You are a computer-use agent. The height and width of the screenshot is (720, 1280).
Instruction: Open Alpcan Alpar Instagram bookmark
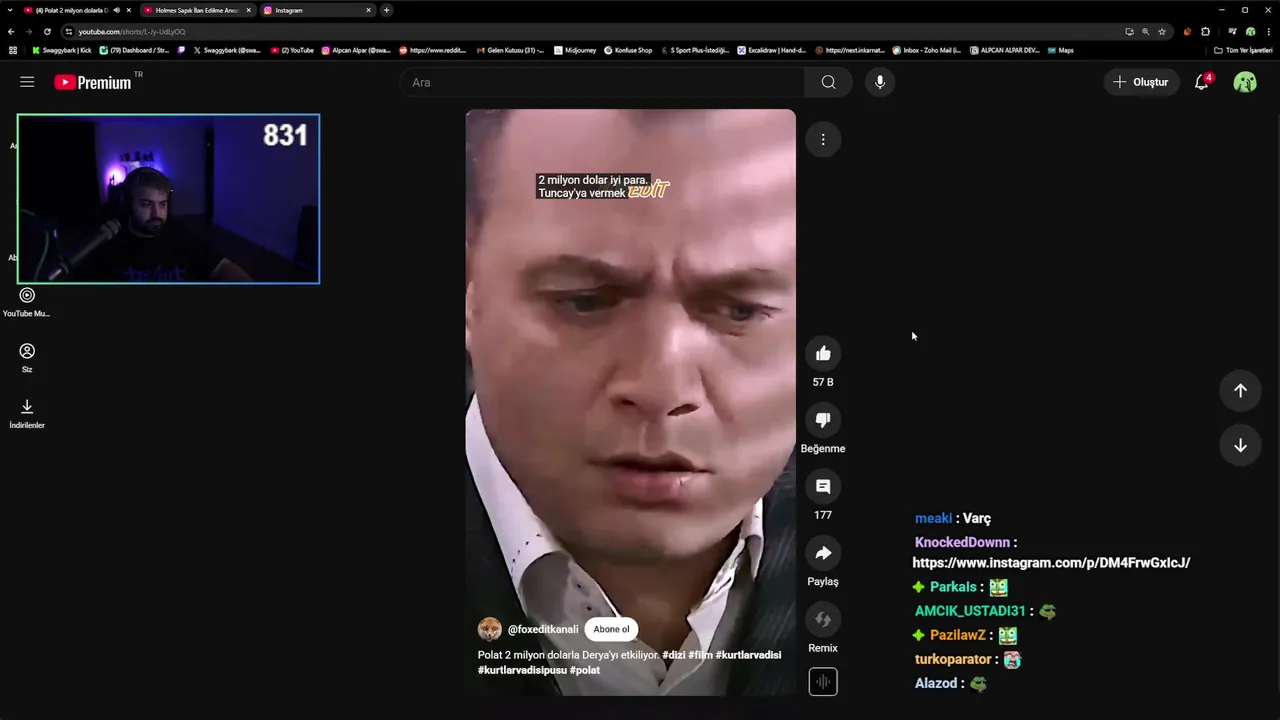356,50
